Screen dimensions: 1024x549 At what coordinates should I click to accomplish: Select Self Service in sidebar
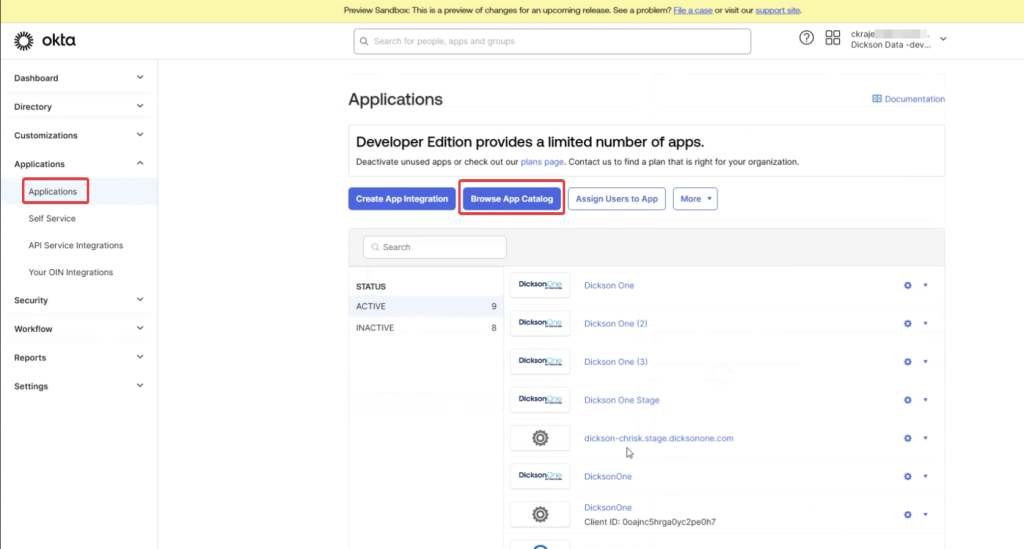coord(52,218)
